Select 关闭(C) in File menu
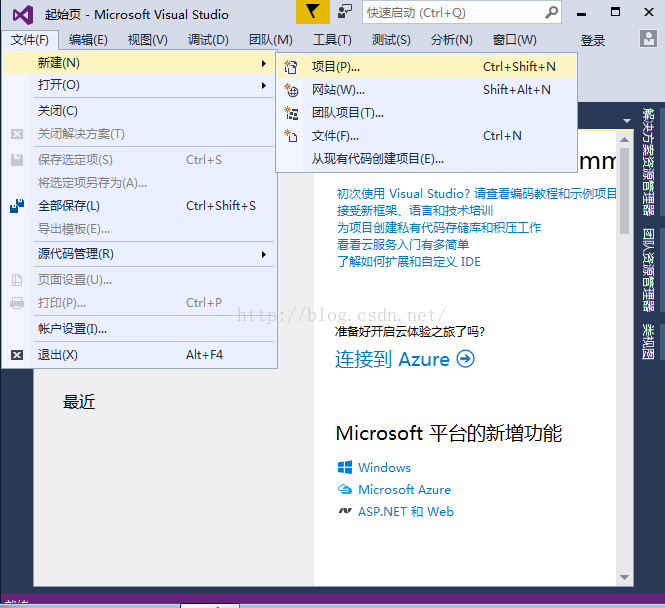Viewport: 665px width, 608px height. [x=140, y=111]
